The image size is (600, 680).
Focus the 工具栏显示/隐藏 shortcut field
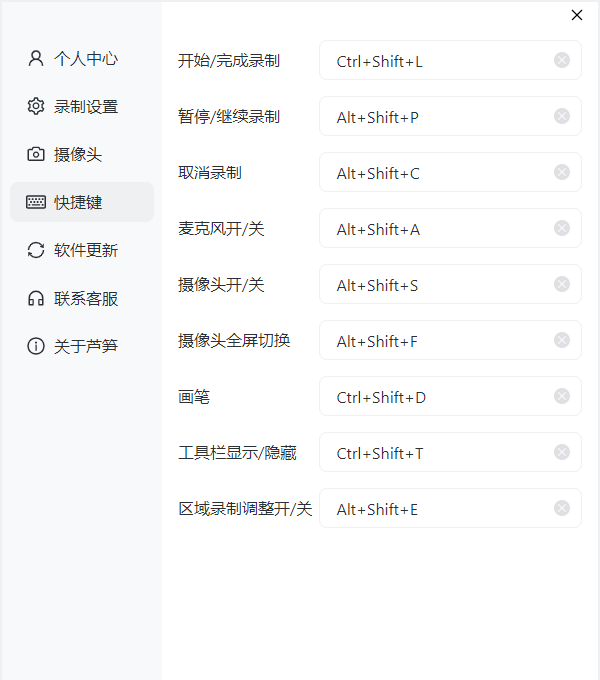(x=450, y=452)
